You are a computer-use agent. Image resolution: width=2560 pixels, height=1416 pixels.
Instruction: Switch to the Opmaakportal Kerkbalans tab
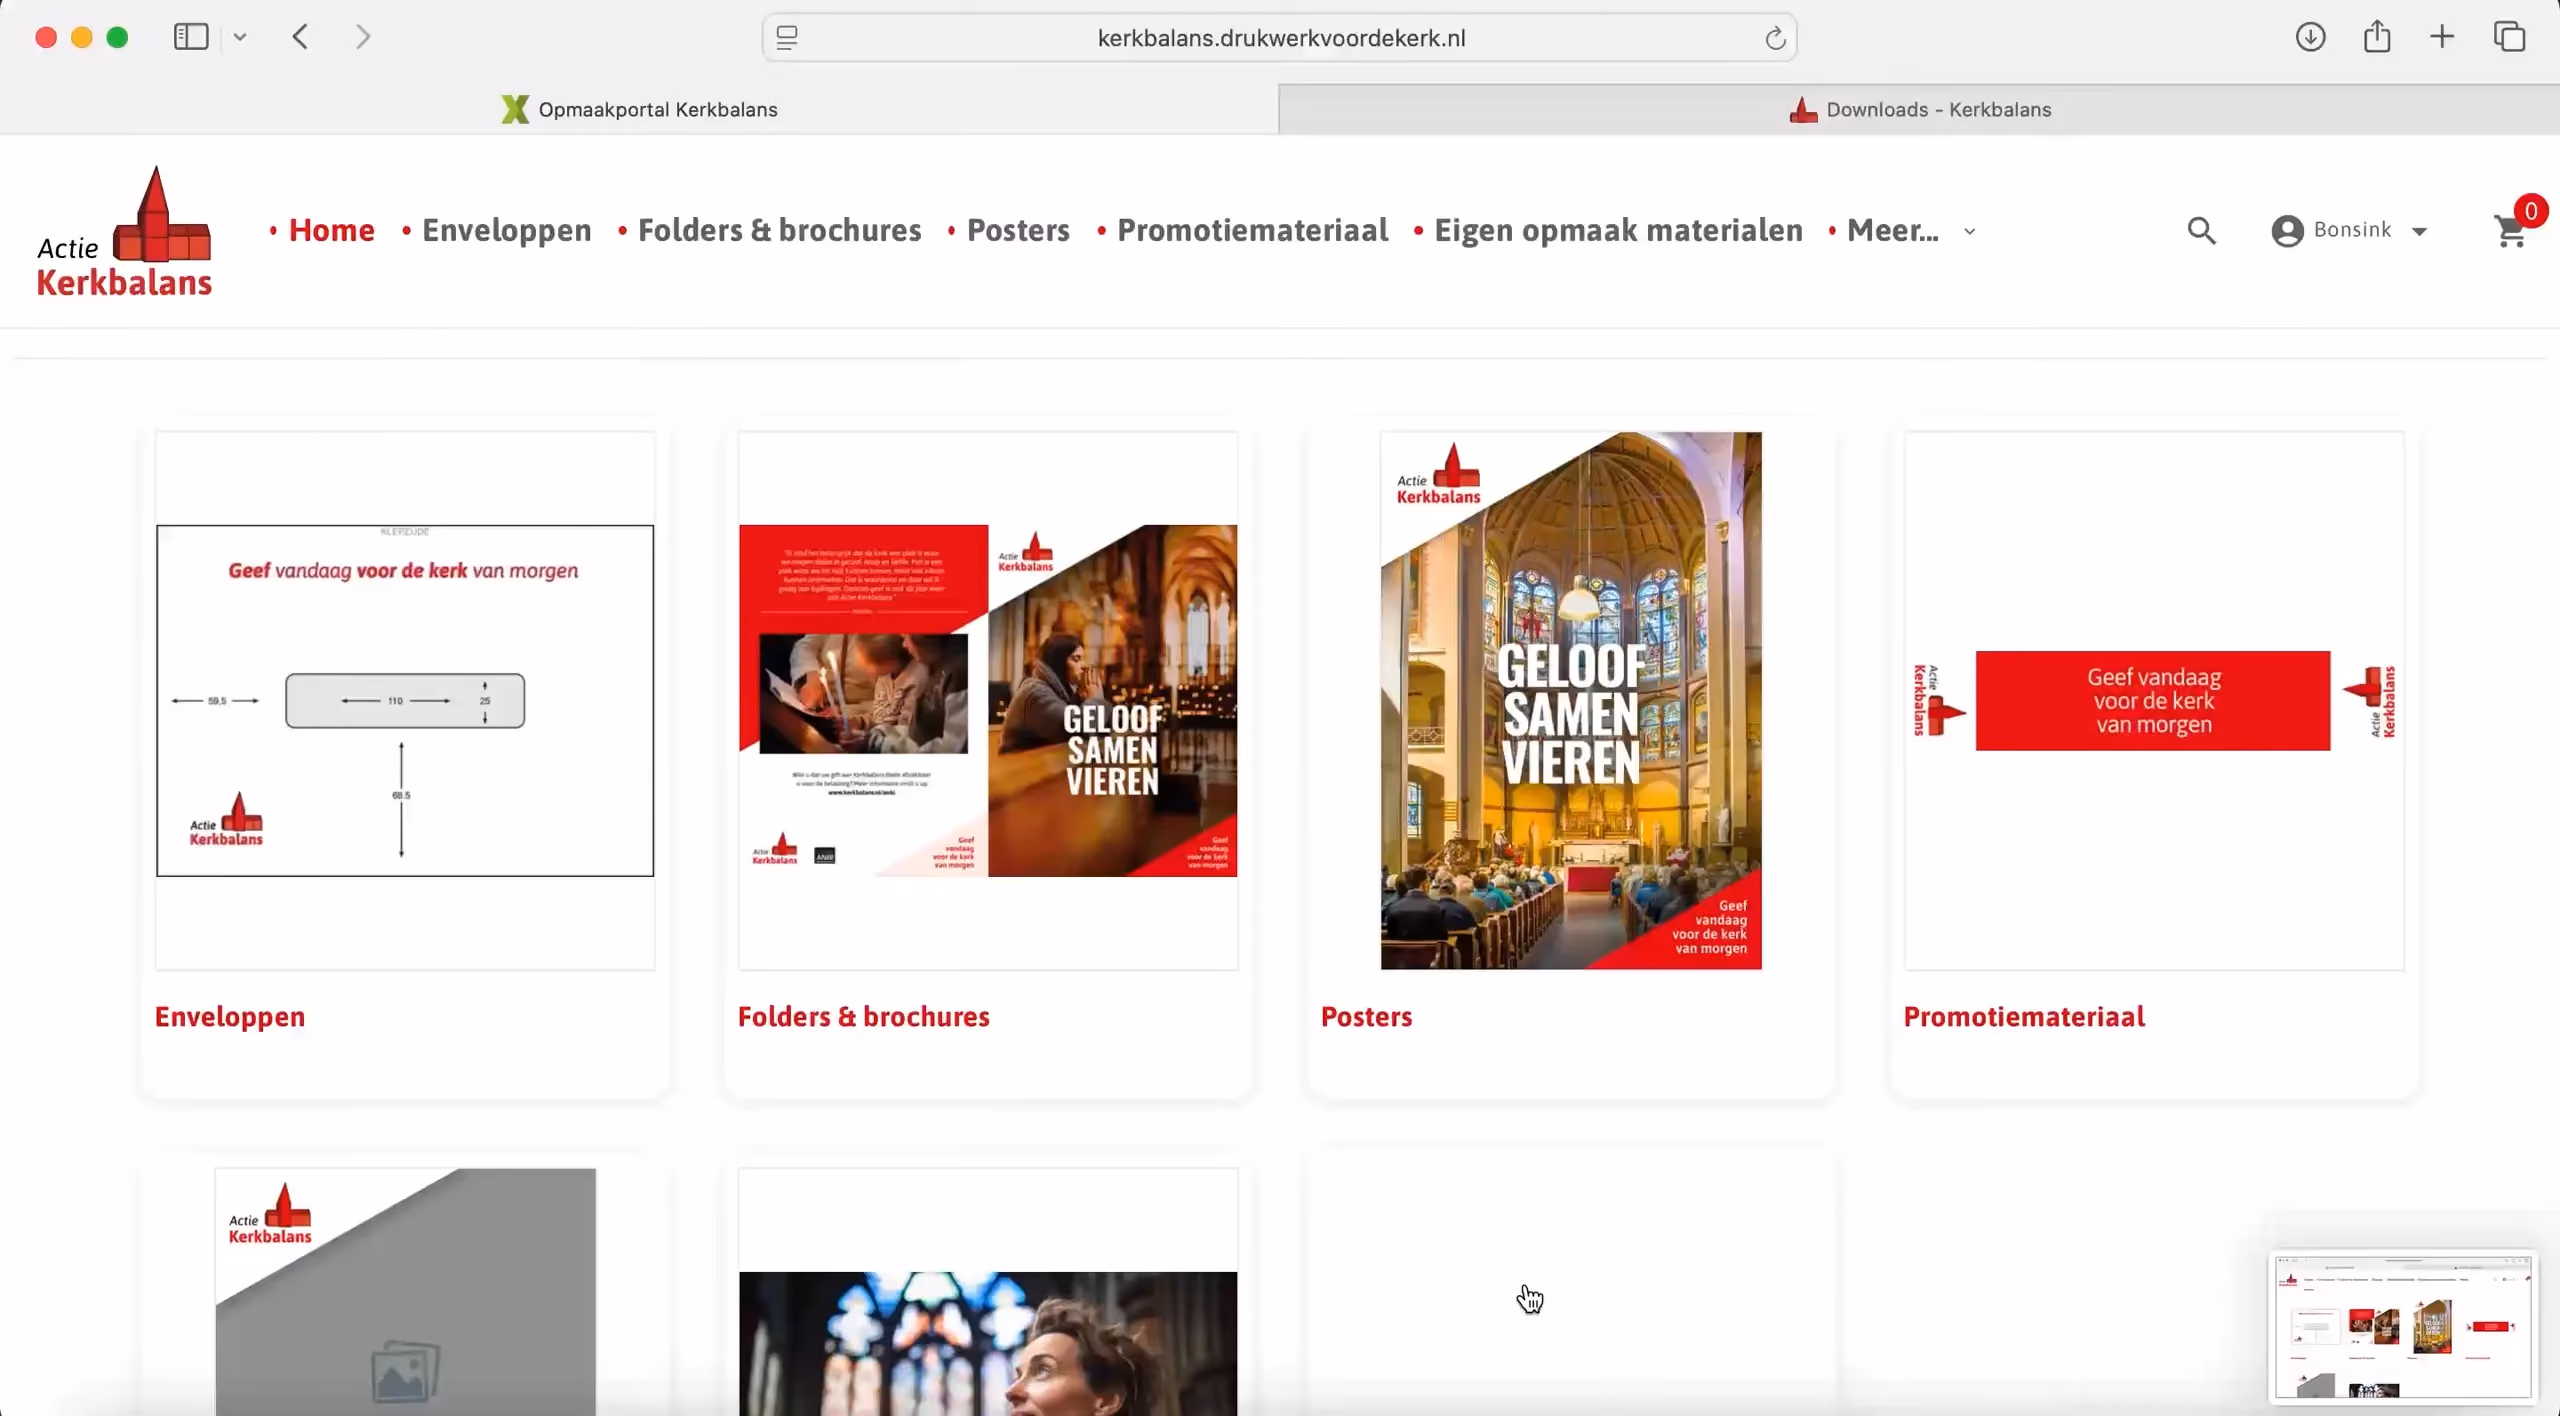[640, 109]
